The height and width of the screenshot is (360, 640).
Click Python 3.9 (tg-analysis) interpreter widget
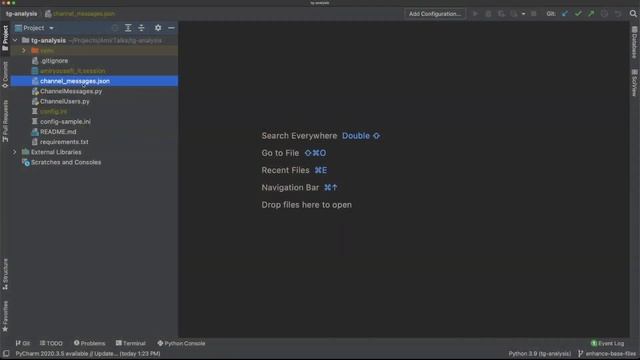coord(540,353)
